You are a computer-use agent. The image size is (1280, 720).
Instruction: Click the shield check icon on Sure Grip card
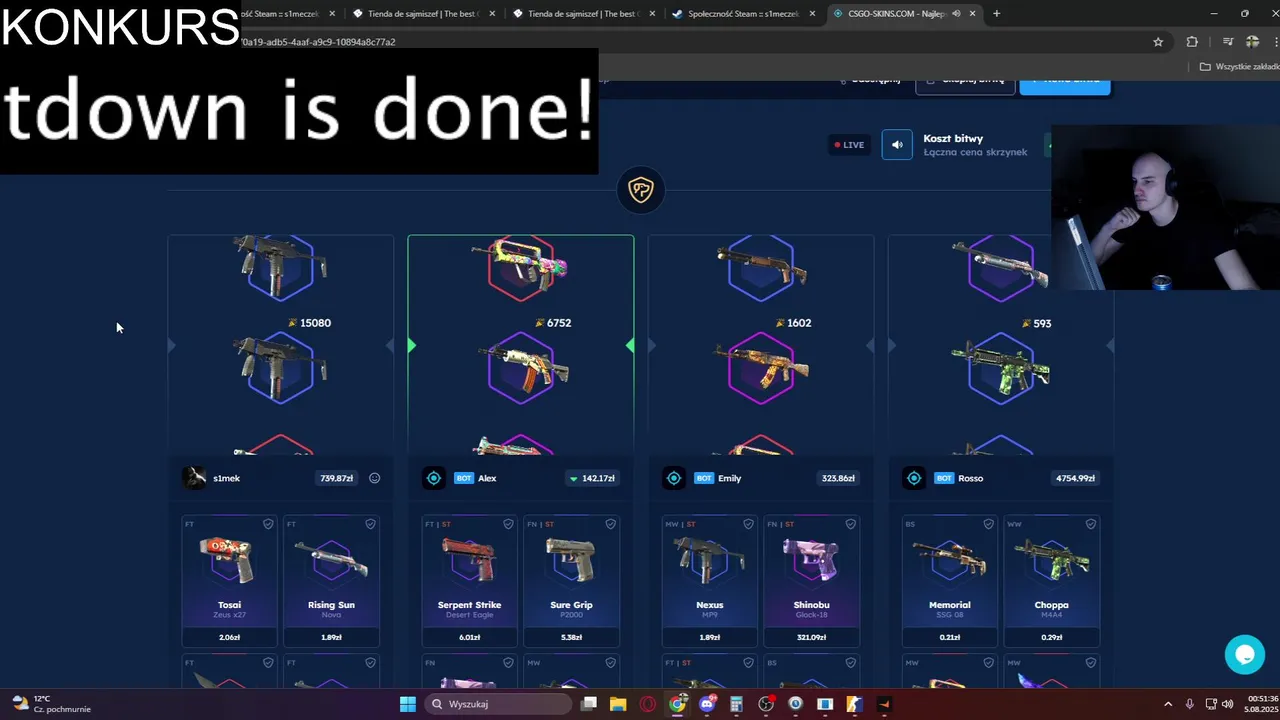pyautogui.click(x=610, y=524)
